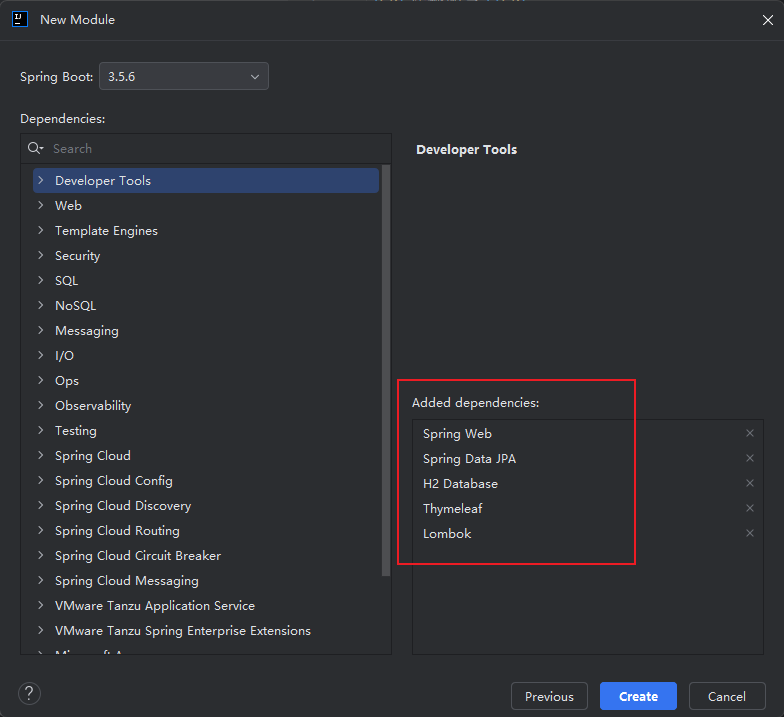Expand the NoSQL category chevron
The height and width of the screenshot is (717, 784).
[x=41, y=305]
